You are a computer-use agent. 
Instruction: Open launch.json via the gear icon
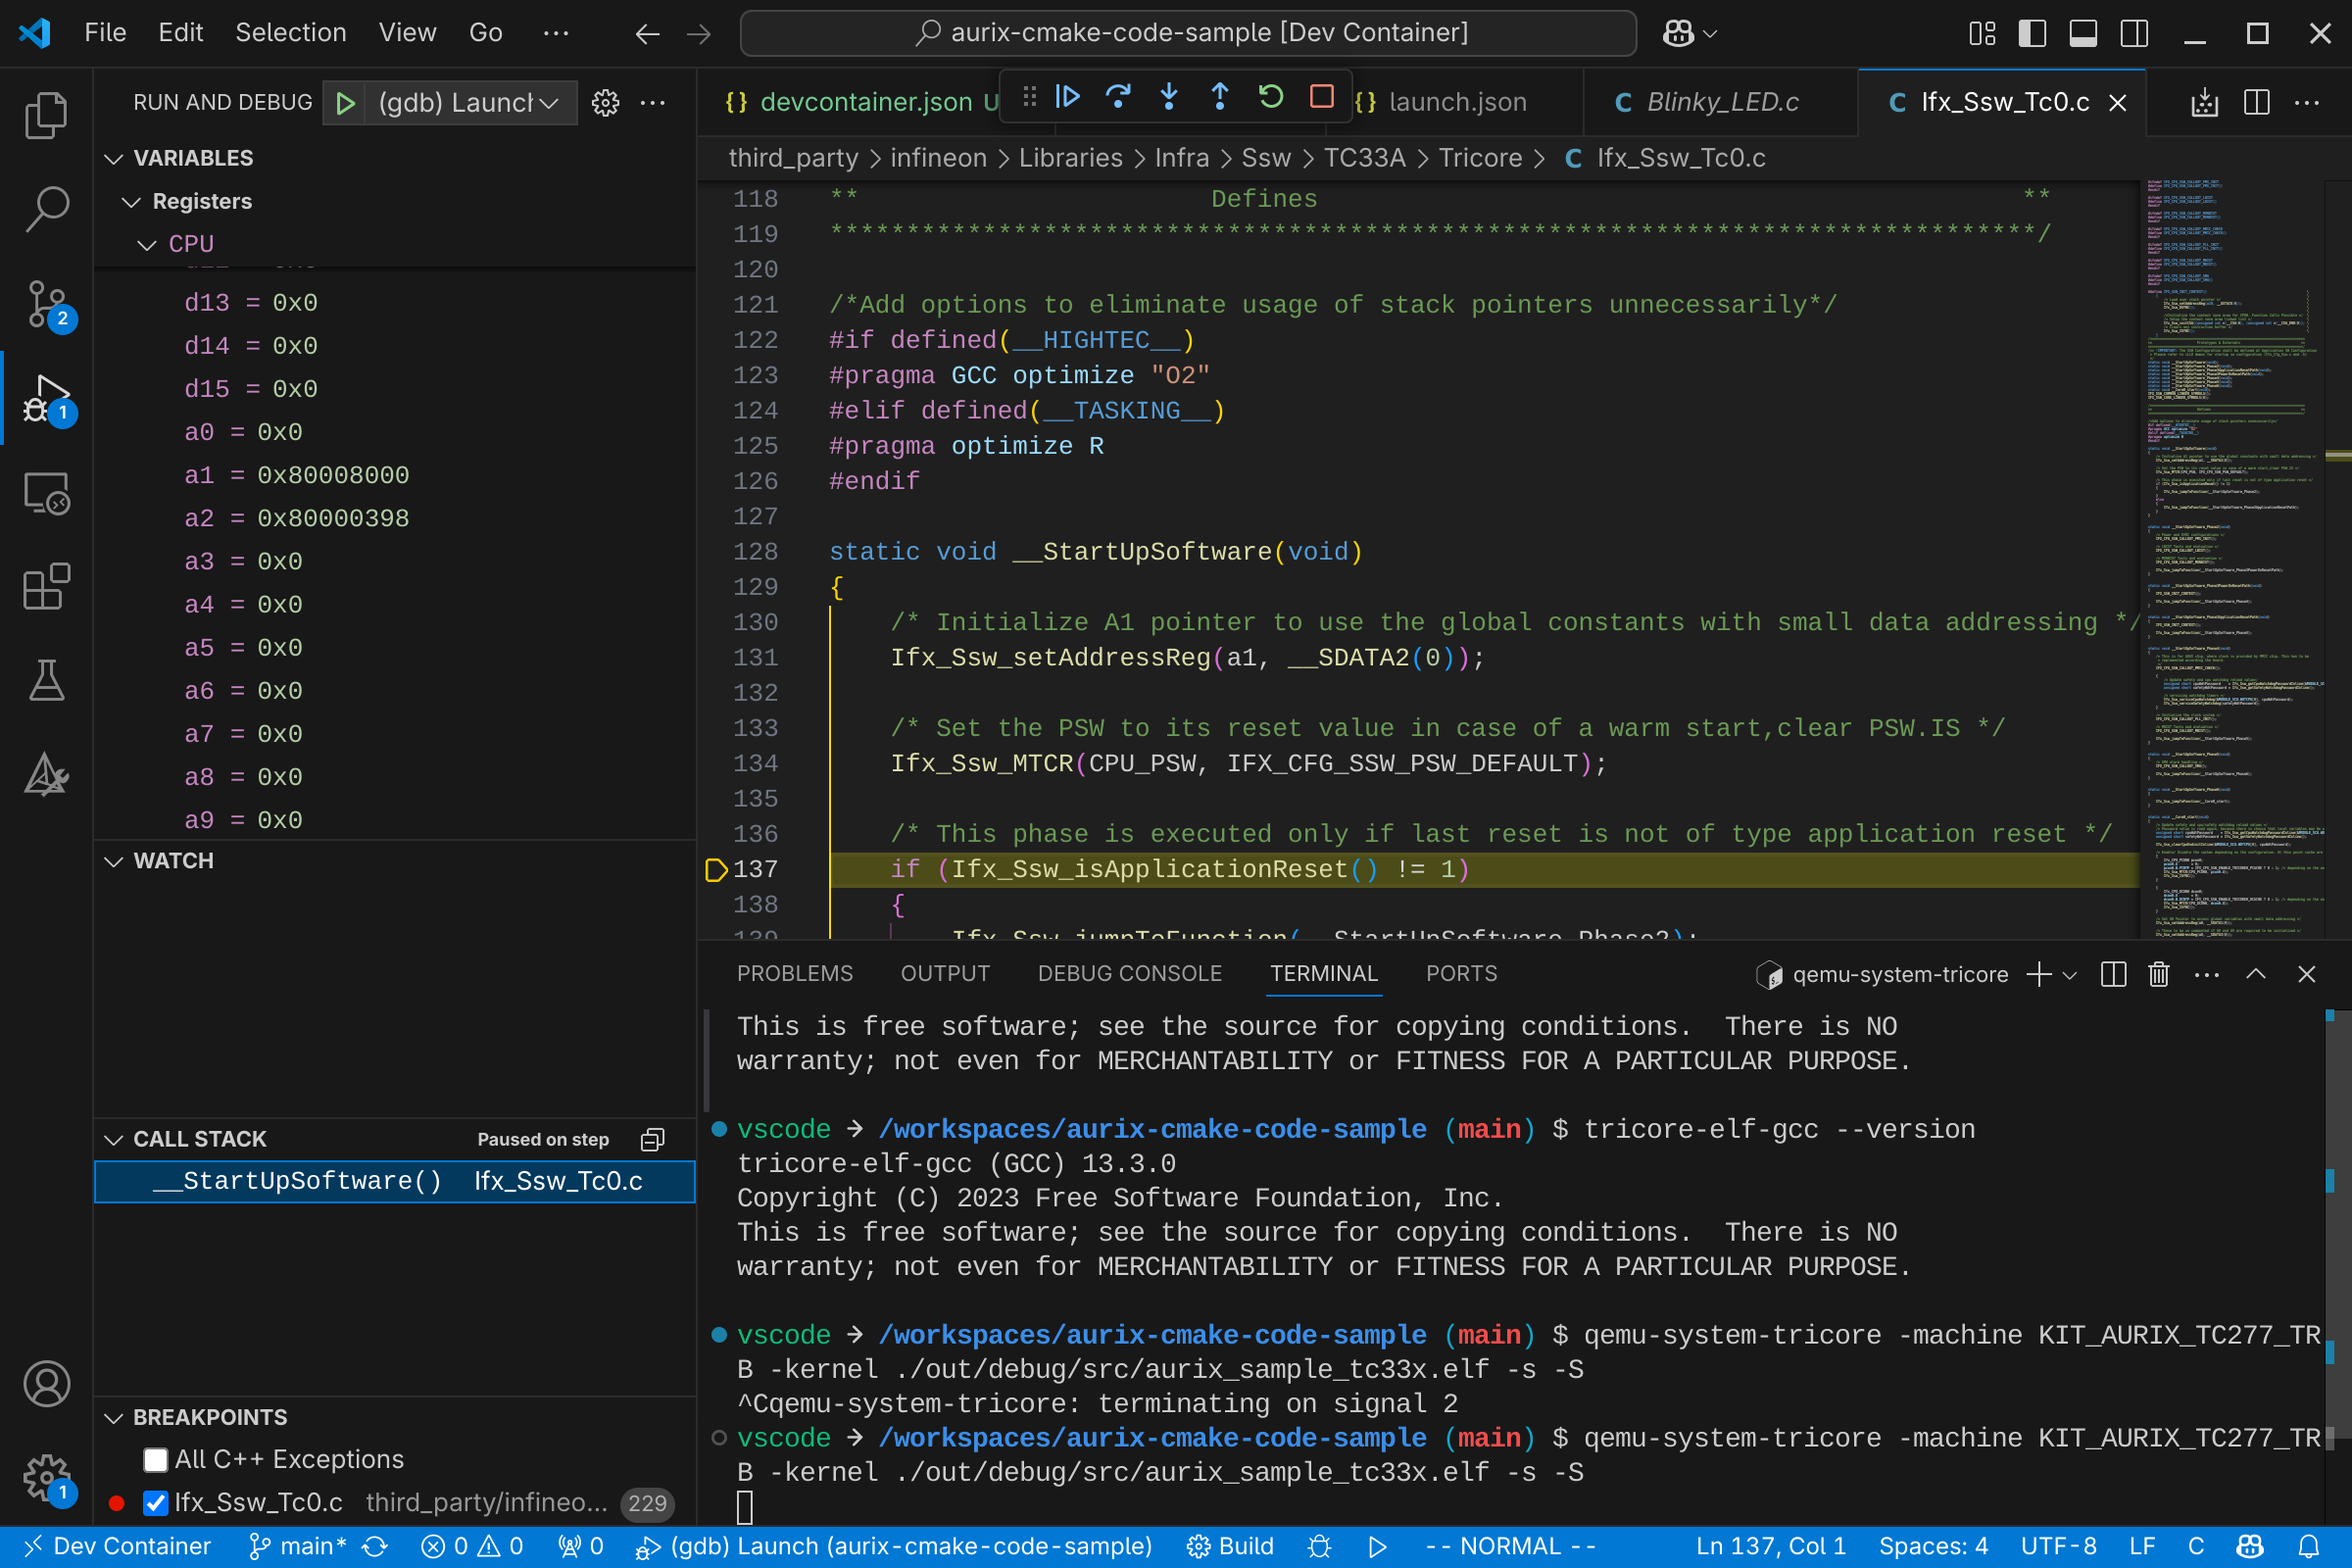605,103
